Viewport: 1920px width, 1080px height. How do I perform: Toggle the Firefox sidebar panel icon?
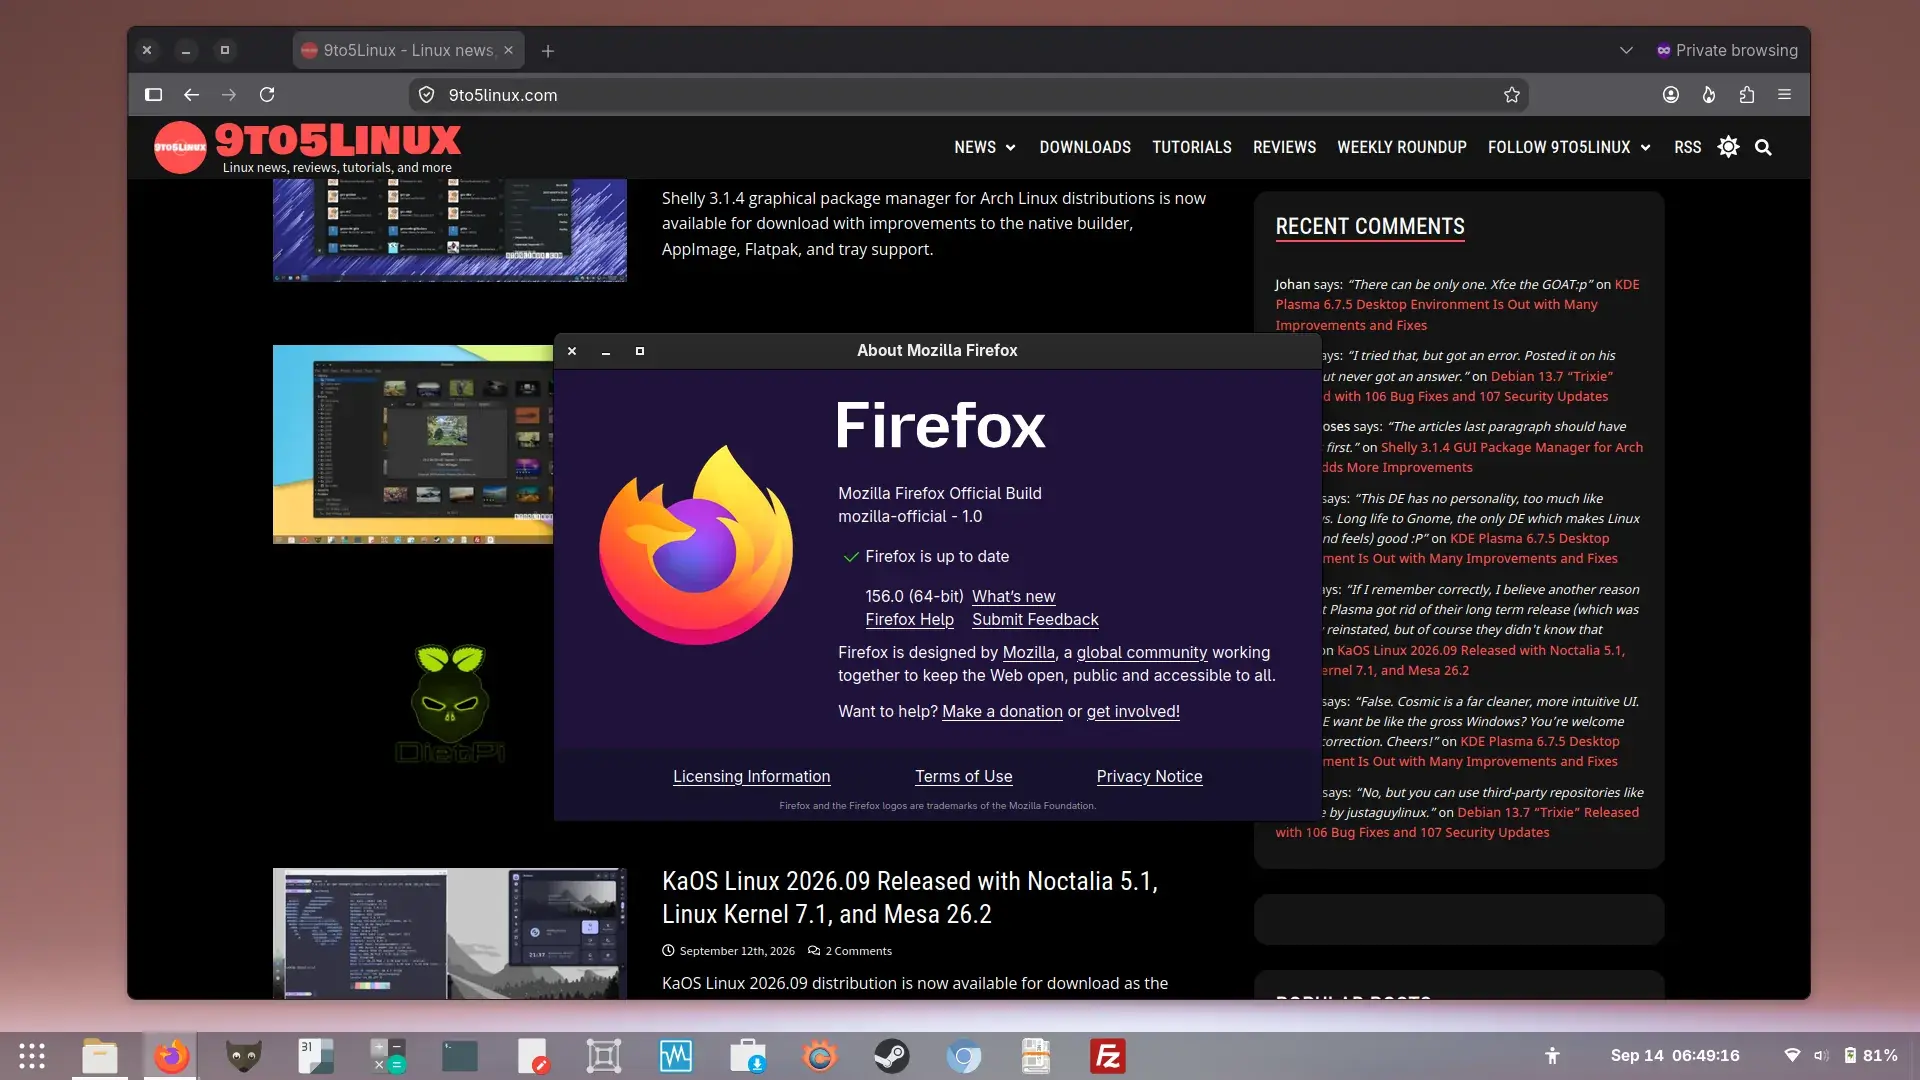pyautogui.click(x=153, y=95)
